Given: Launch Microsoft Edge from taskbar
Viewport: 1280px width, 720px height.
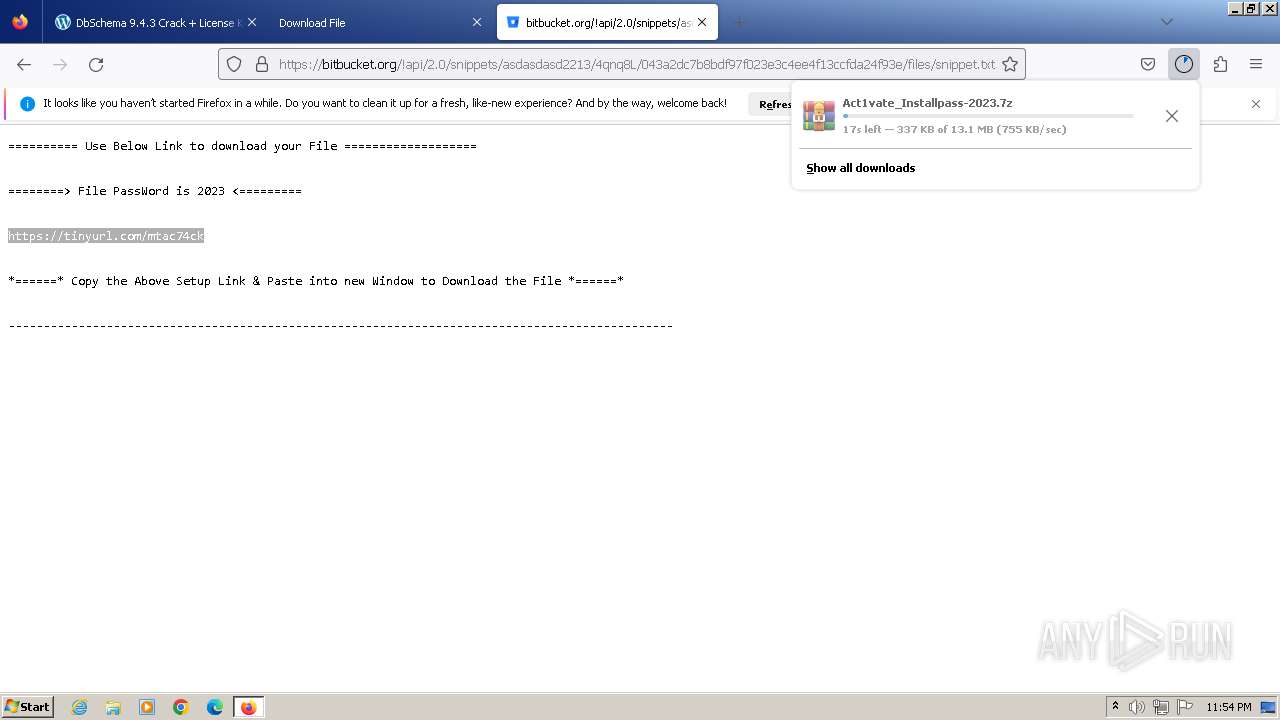Looking at the screenshot, I should 214,707.
